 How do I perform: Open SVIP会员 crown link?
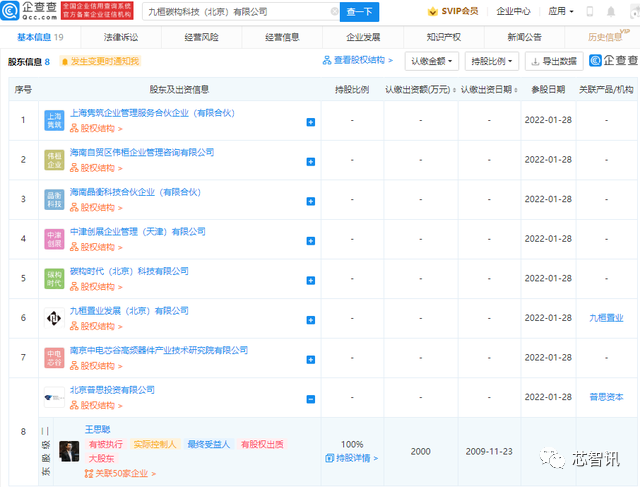(x=453, y=11)
